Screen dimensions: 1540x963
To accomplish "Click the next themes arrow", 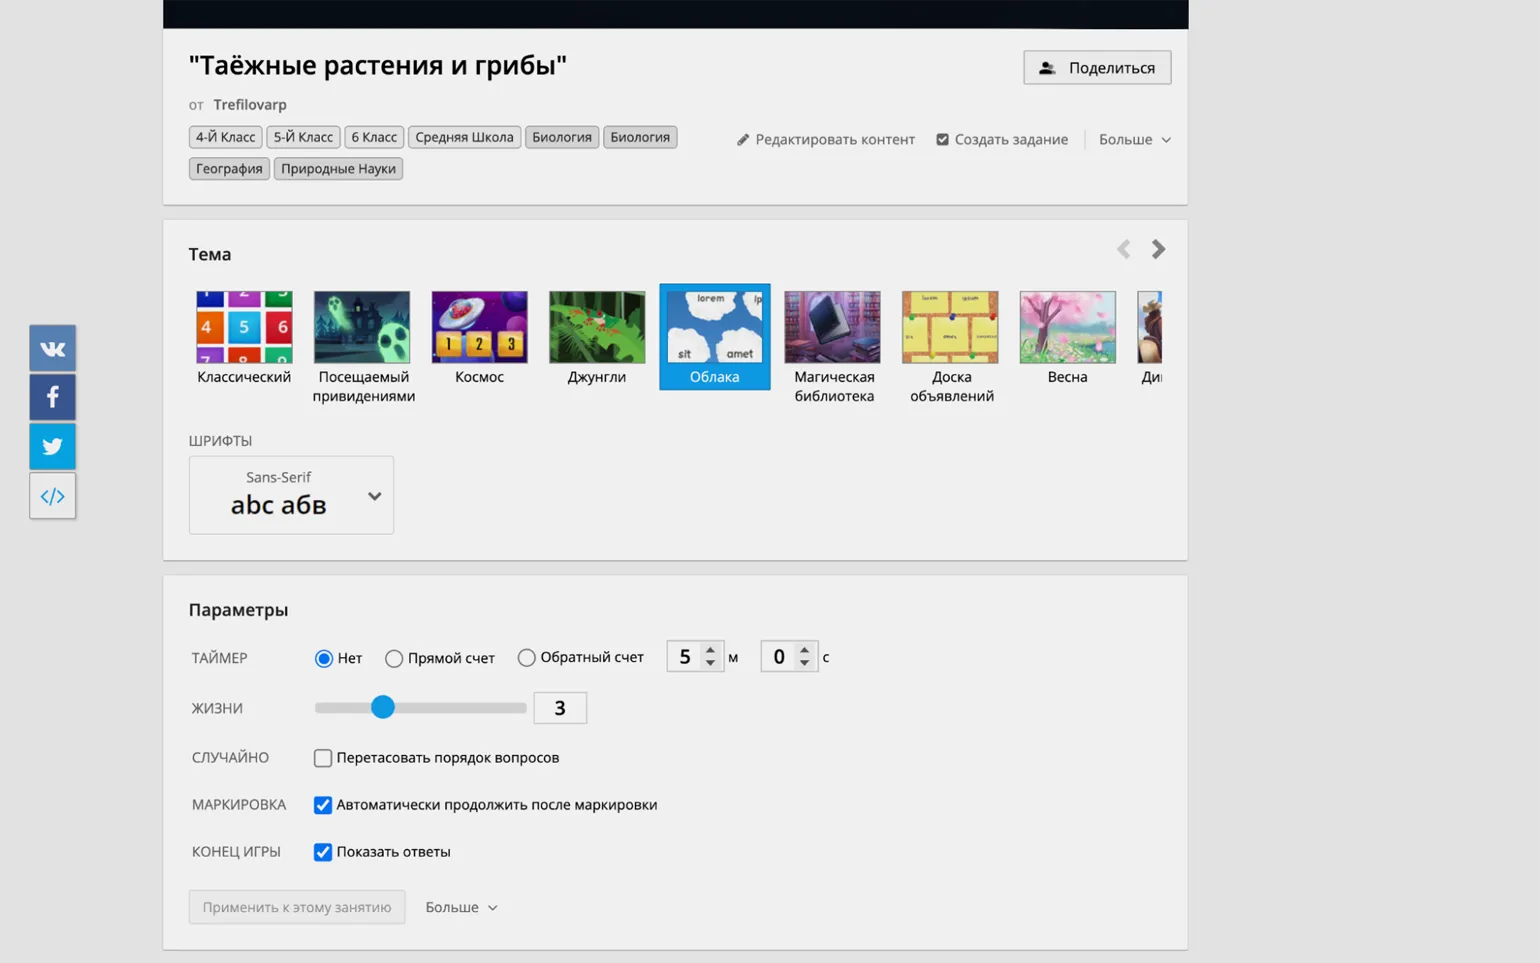I will [x=1158, y=249].
